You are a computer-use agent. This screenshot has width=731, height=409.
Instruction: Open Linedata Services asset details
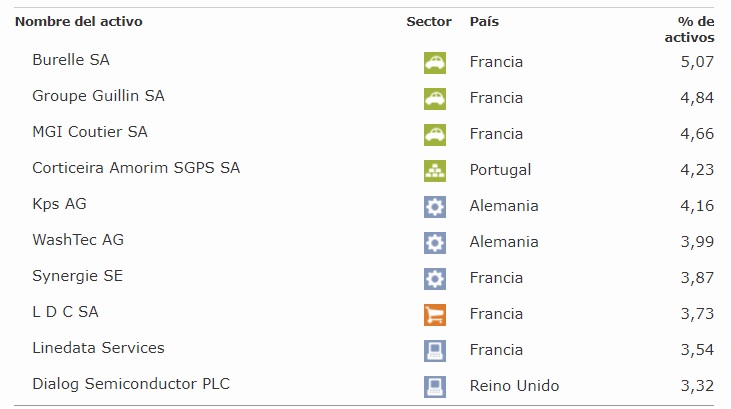[98, 348]
